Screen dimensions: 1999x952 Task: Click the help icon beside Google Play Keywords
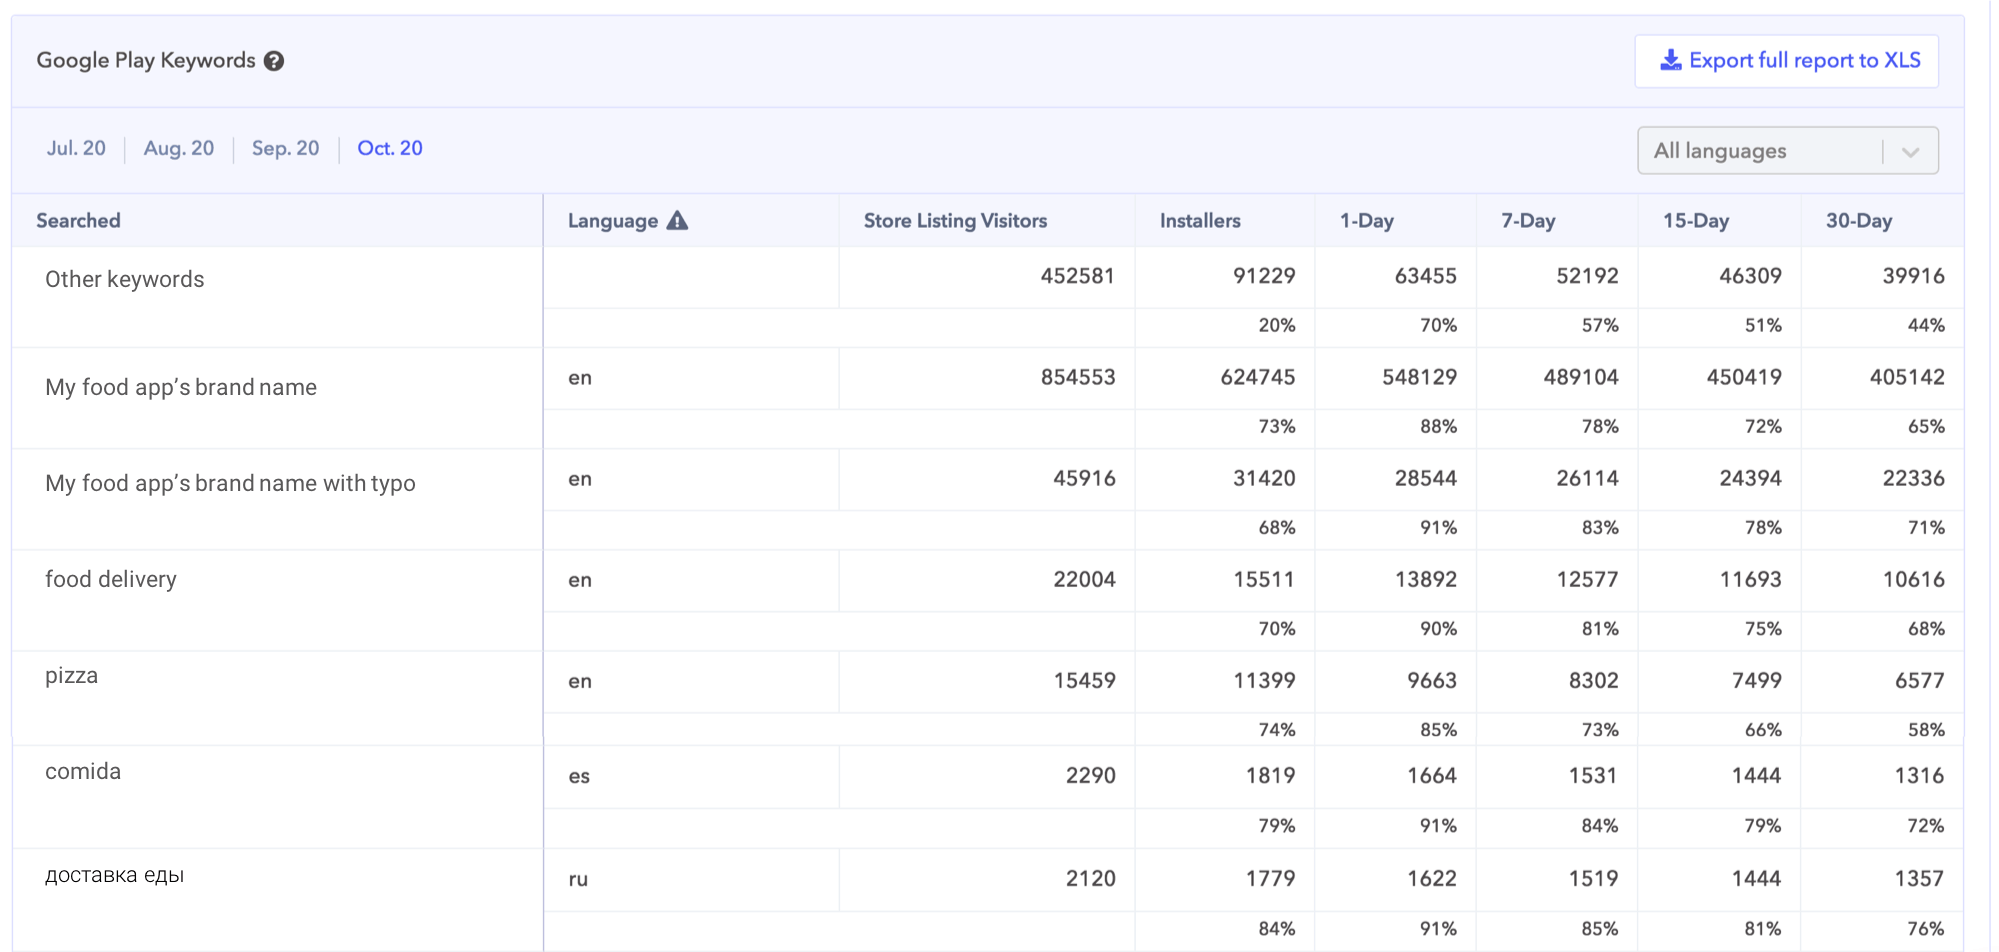tap(274, 61)
